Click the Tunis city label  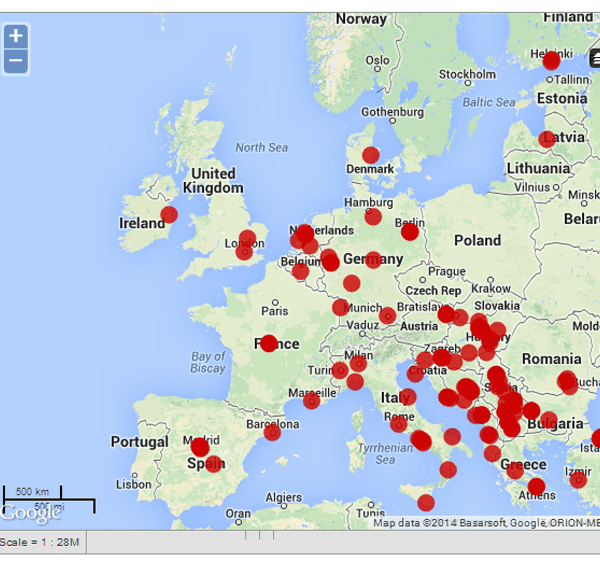coord(370,513)
